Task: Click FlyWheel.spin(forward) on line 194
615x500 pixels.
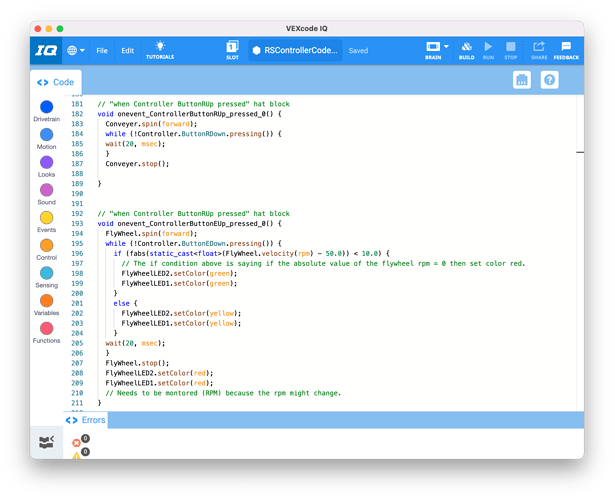Action: (151, 234)
